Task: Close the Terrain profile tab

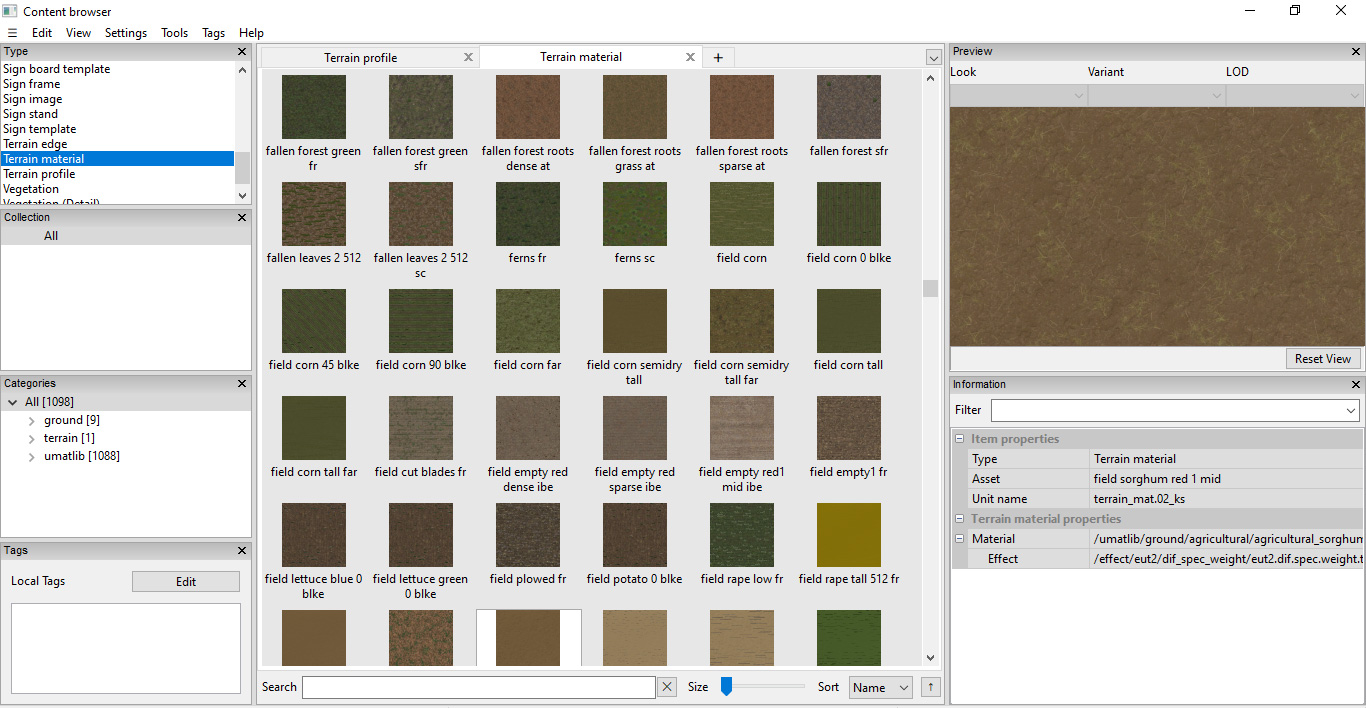Action: (468, 57)
